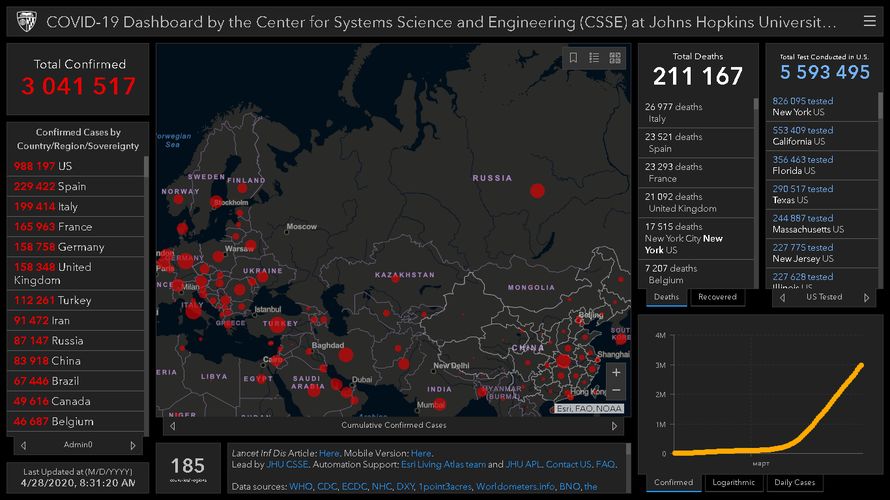This screenshot has height=500, width=890.
Task: Click right arrow next to Admin0
Action: [133, 445]
